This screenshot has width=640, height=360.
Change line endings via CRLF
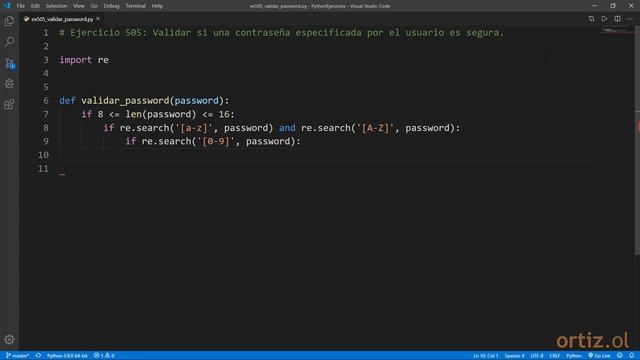[x=554, y=356]
